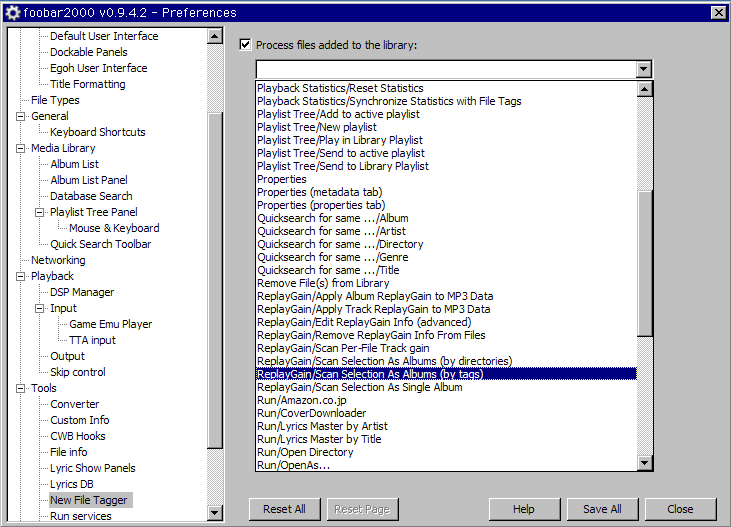The width and height of the screenshot is (731, 527).
Task: Click the foobar2000 gear icon in title bar
Action: coord(13,13)
